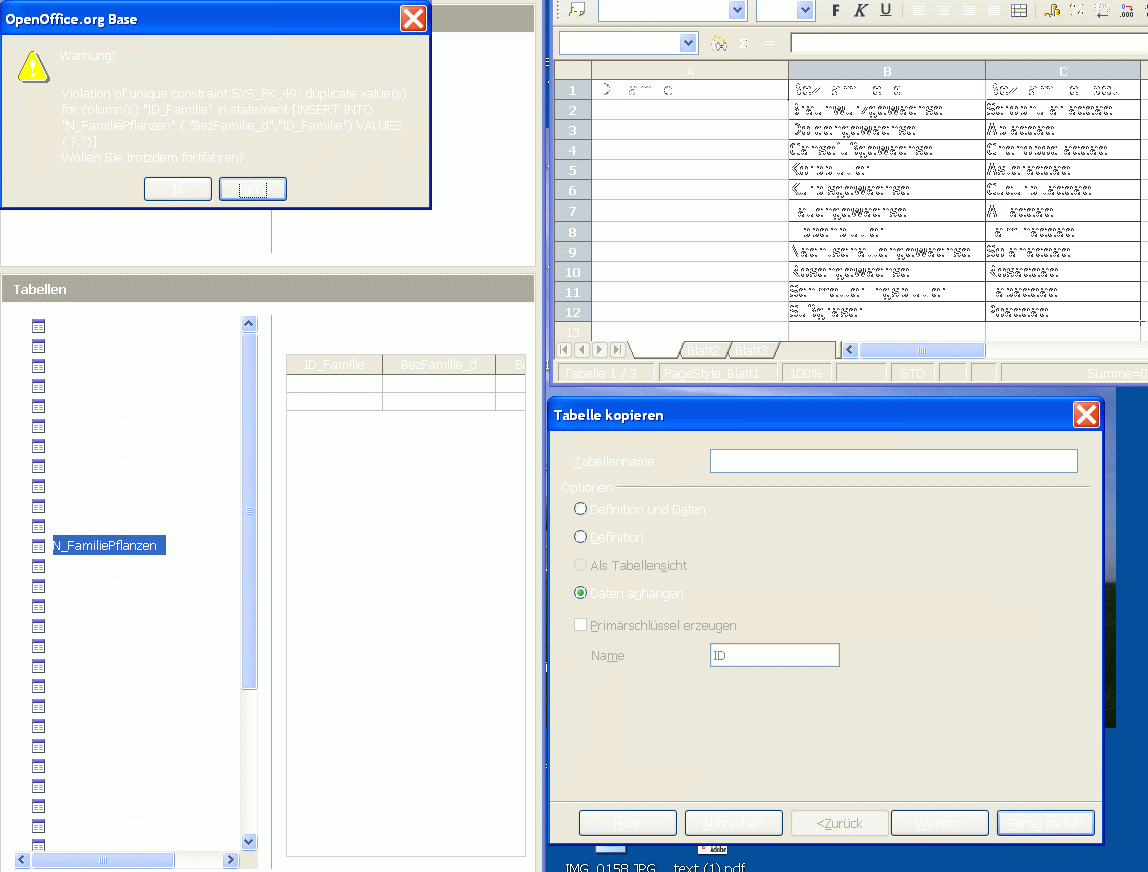Select the 'Definition' radio option

(x=580, y=537)
